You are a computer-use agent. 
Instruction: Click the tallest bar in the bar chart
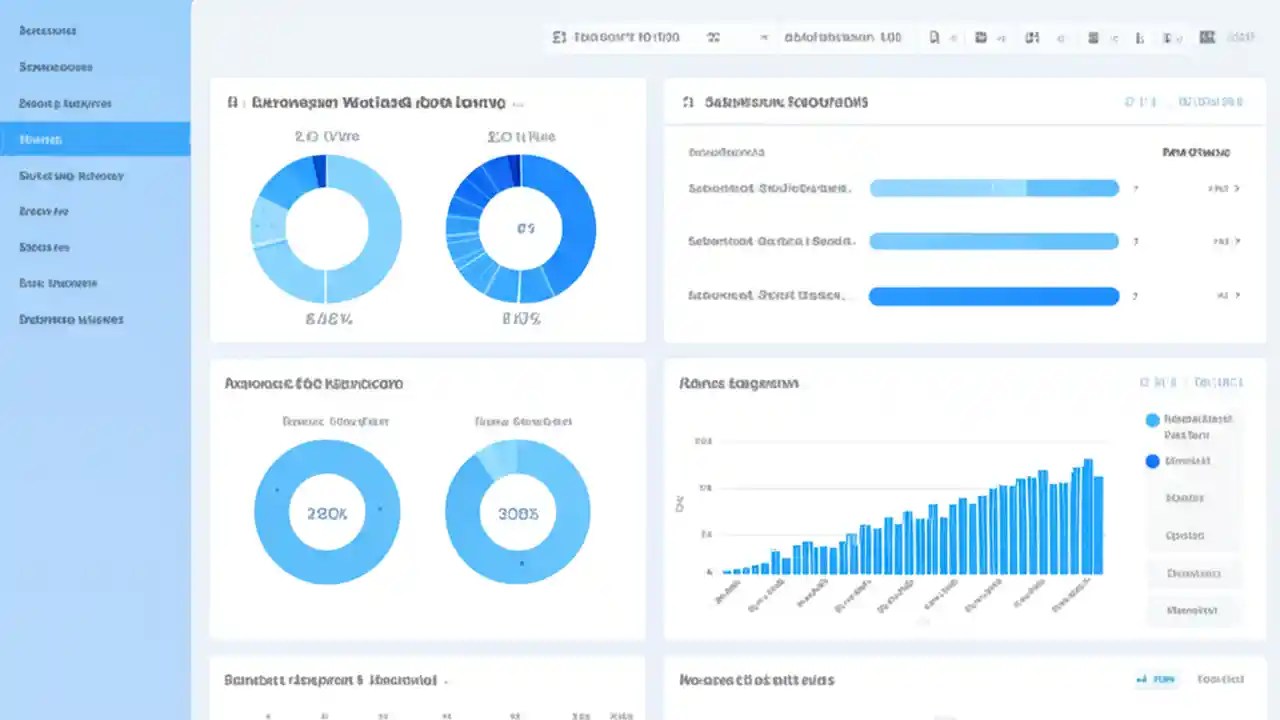coord(1087,515)
